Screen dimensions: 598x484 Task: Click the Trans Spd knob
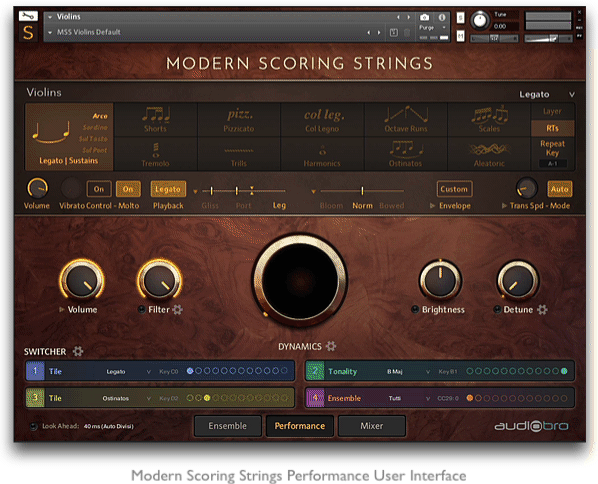(527, 188)
